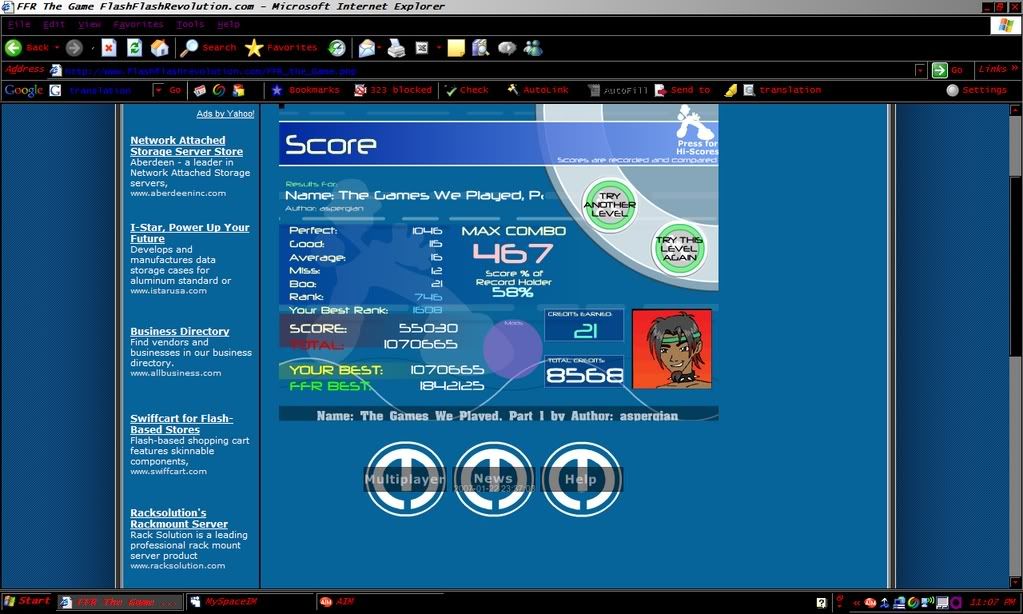Screen dimensions: 1023x614
Task: Open the Favorites menu
Action: click(138, 24)
